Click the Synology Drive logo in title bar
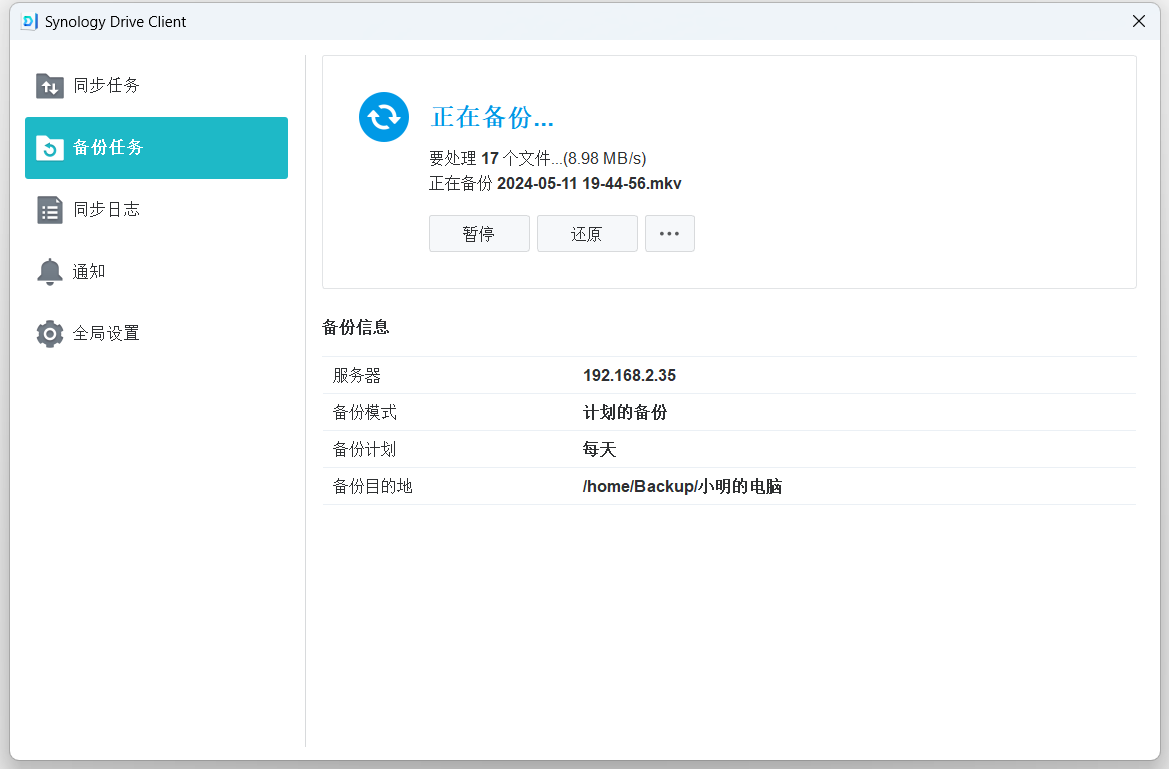Image resolution: width=1169 pixels, height=769 pixels. 29,21
